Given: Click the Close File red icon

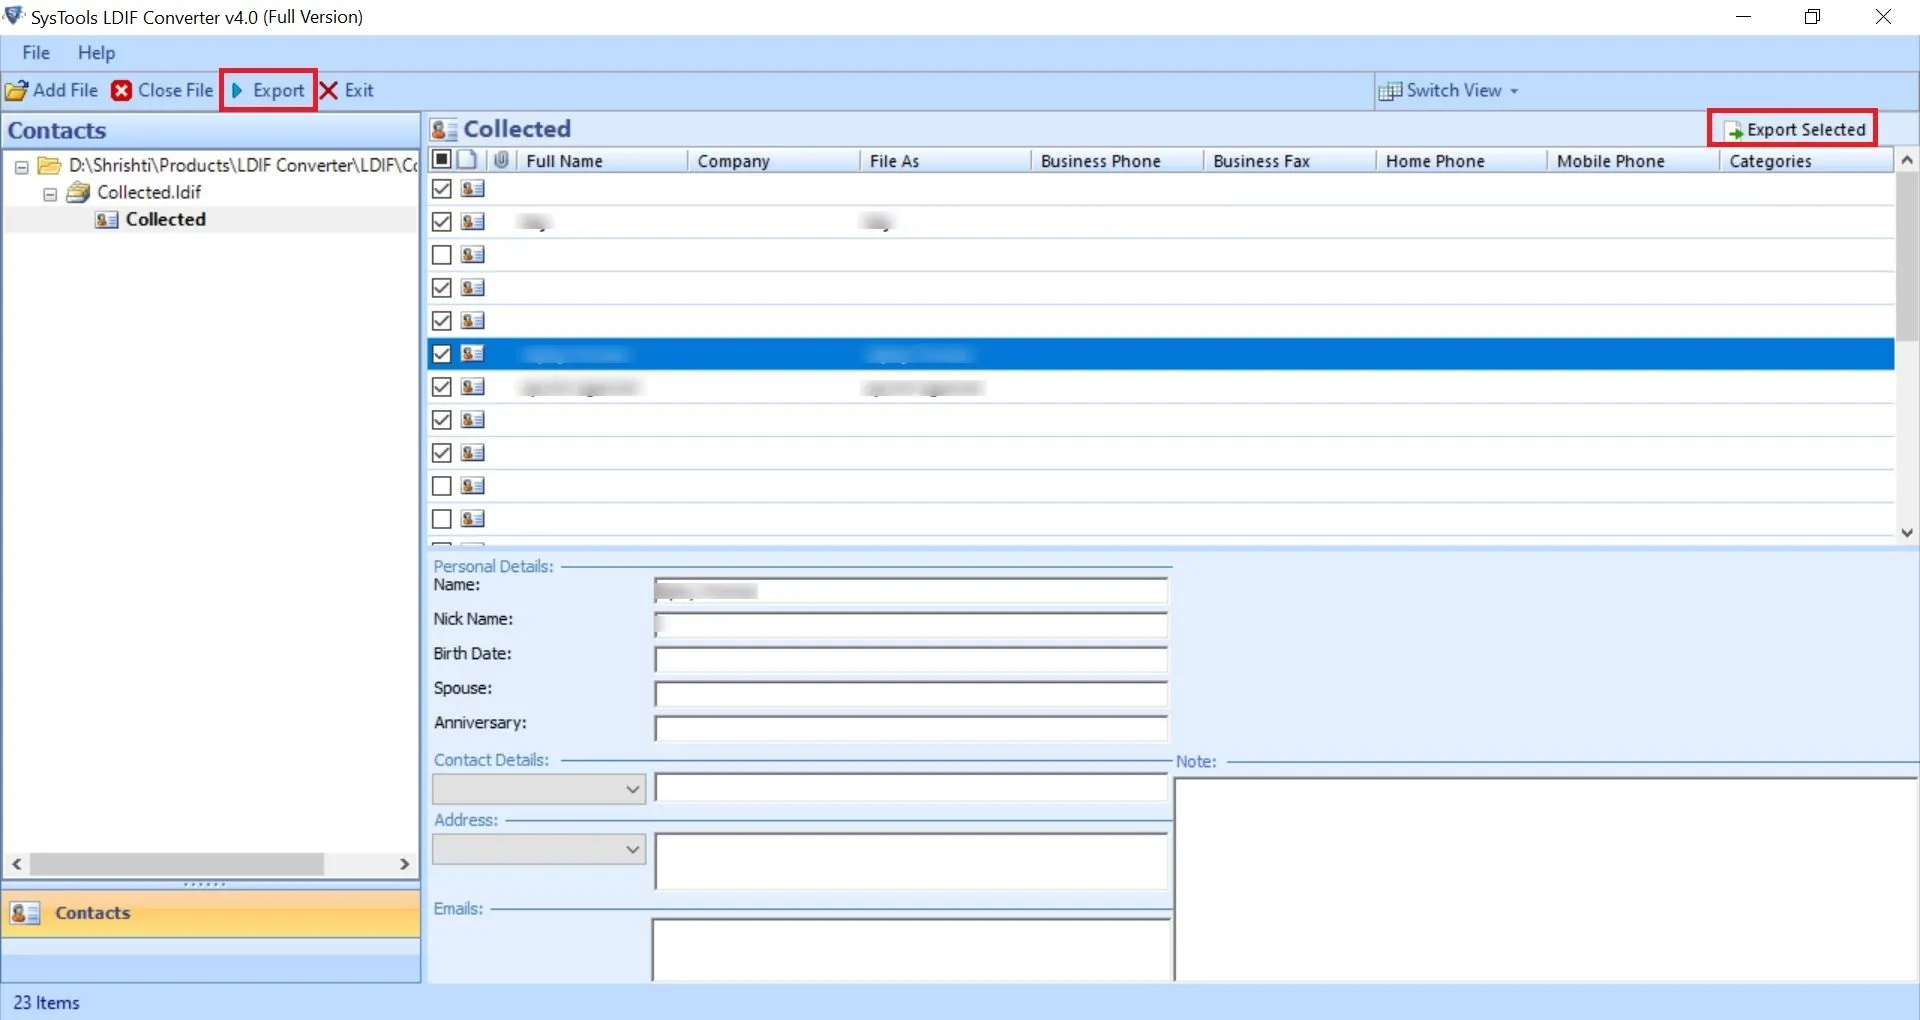Looking at the screenshot, I should pos(121,91).
